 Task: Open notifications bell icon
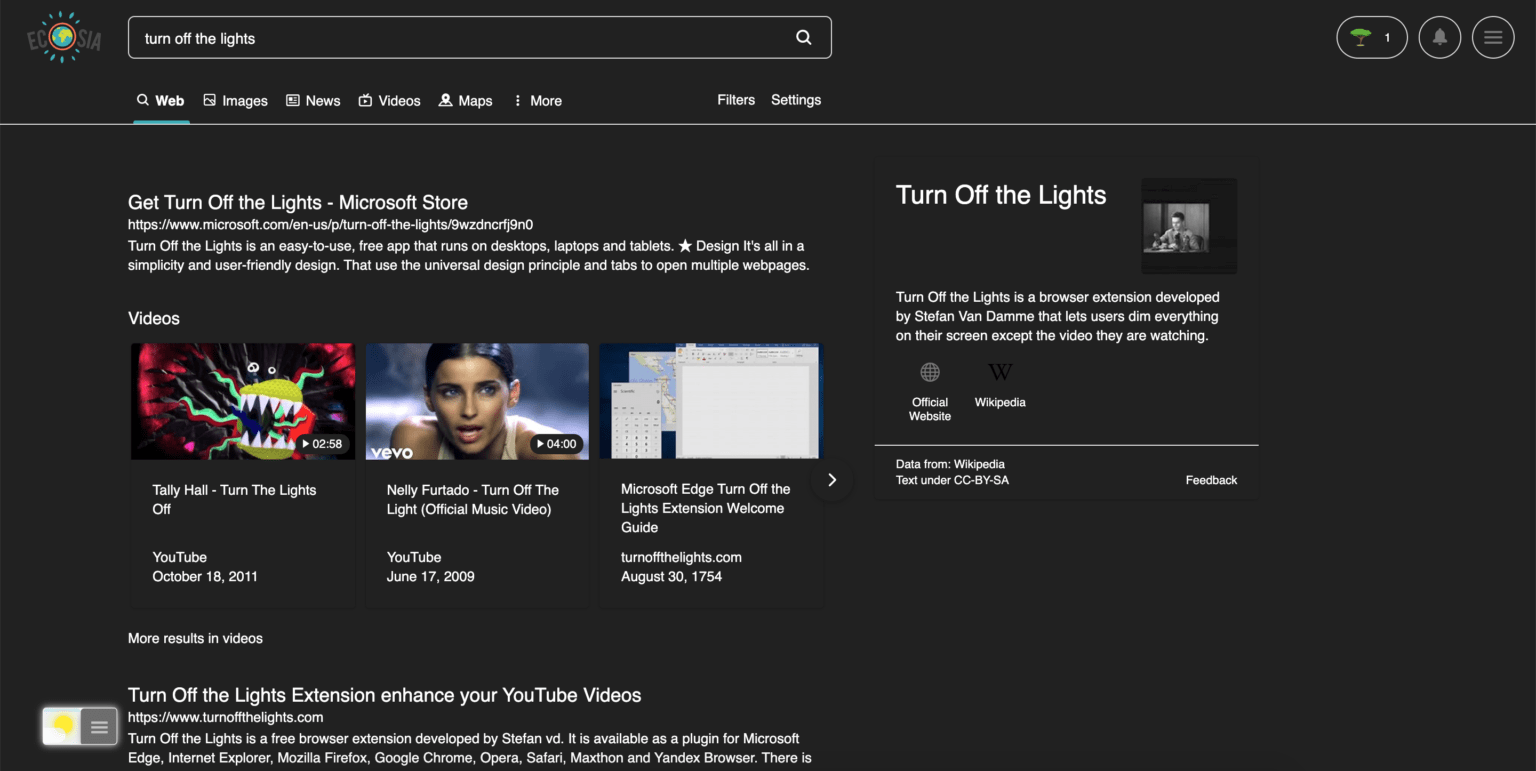click(x=1440, y=38)
